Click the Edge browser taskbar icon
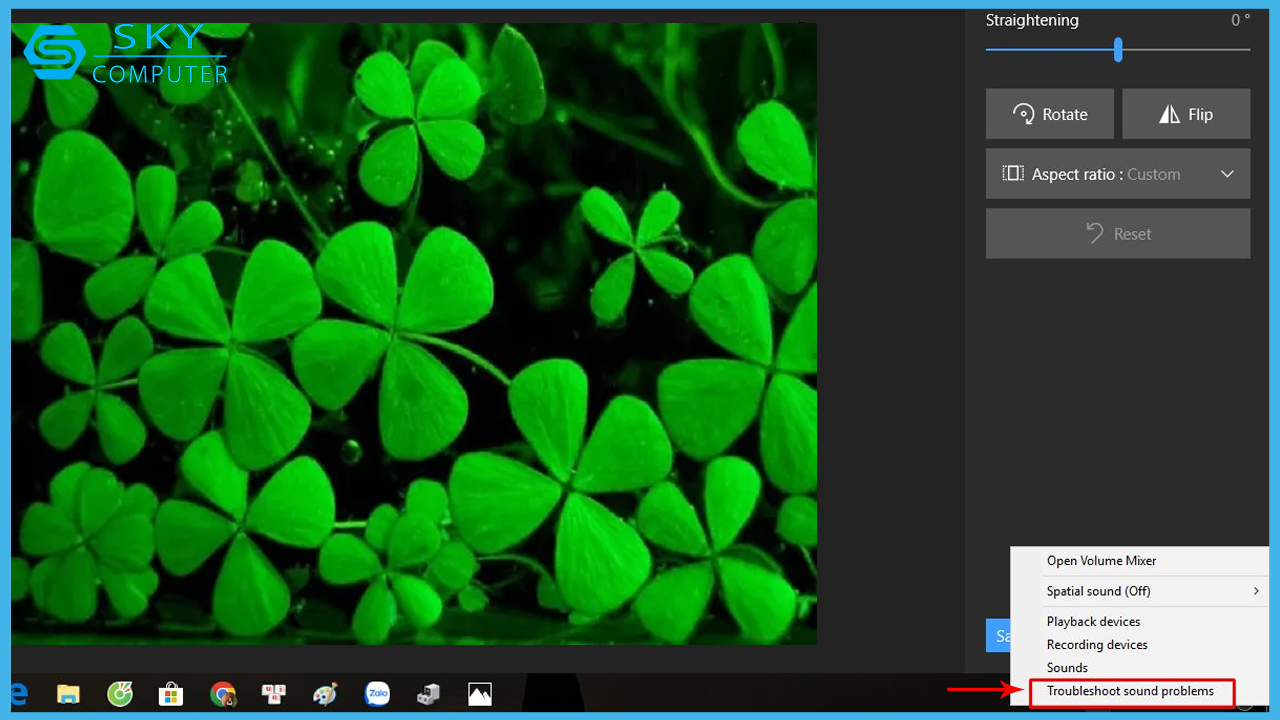1280x720 pixels. [x=18, y=694]
